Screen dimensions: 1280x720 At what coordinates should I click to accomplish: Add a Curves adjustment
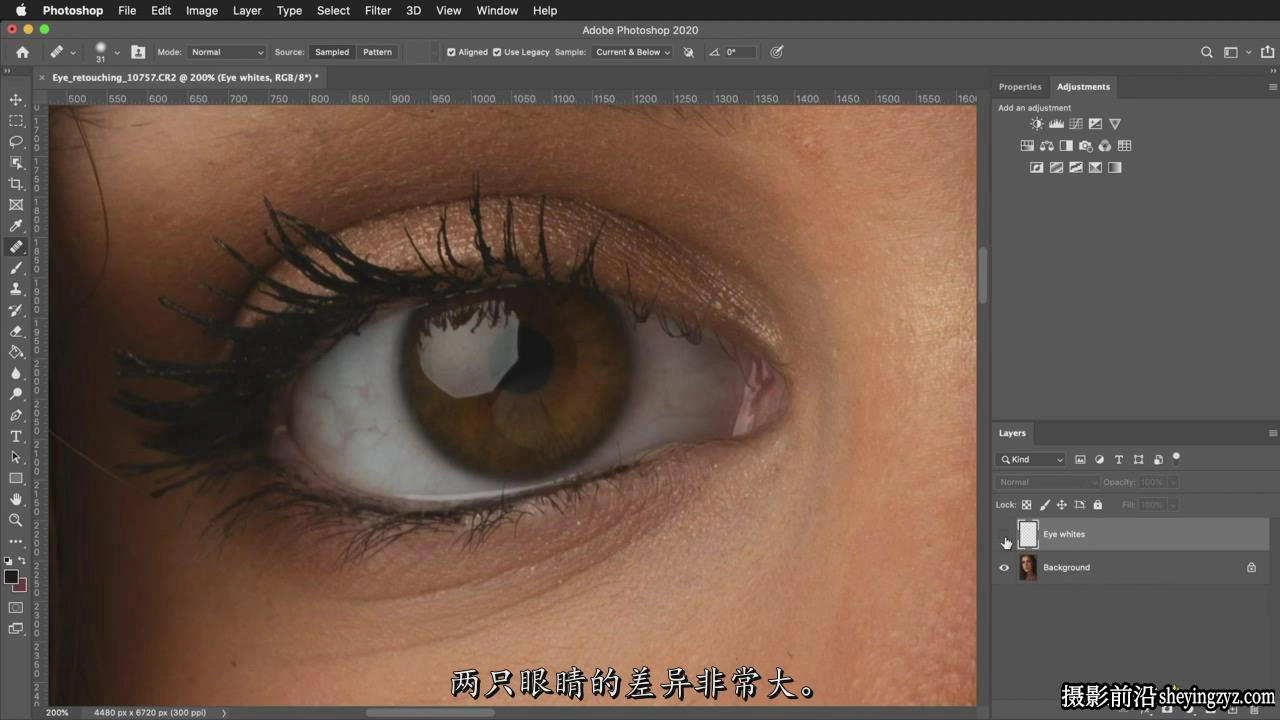pos(1076,124)
